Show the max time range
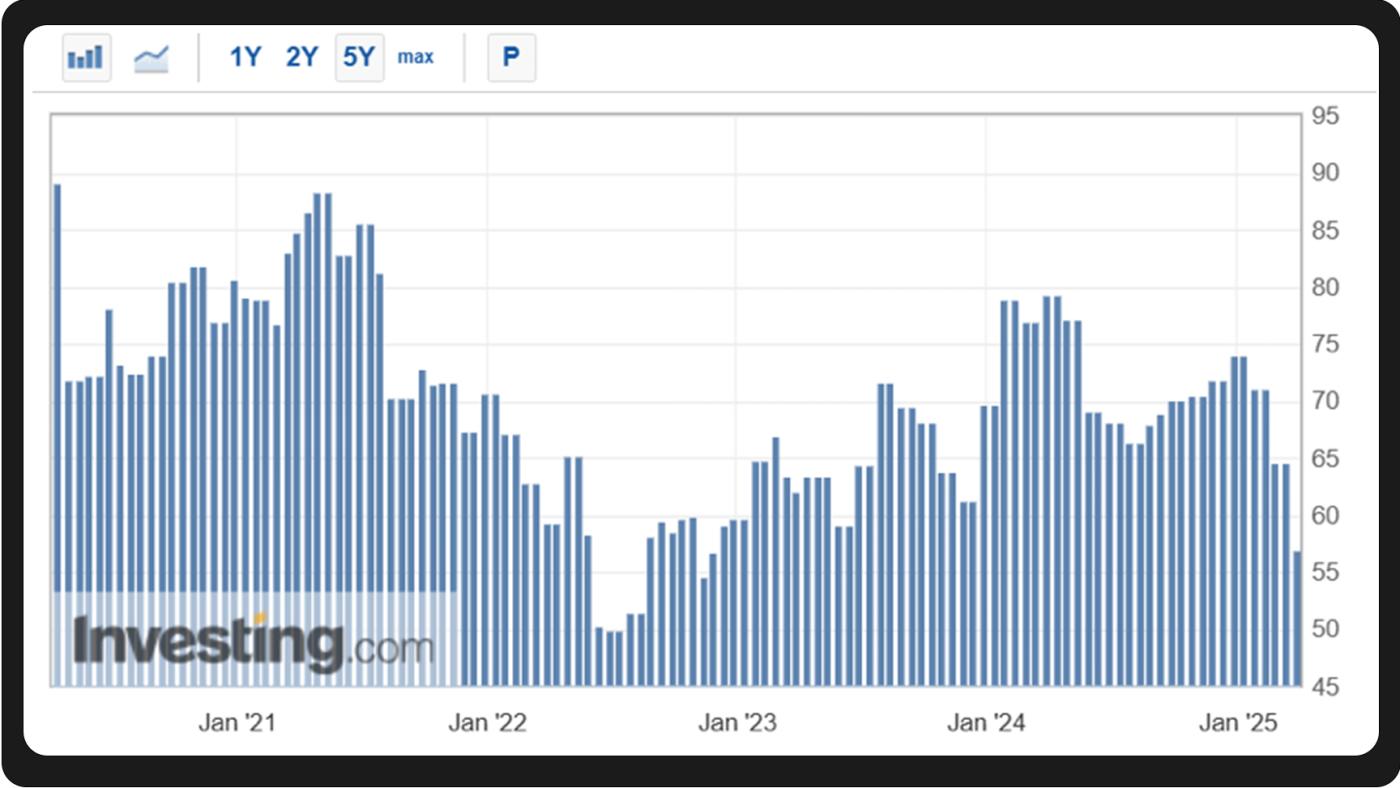 (x=416, y=57)
